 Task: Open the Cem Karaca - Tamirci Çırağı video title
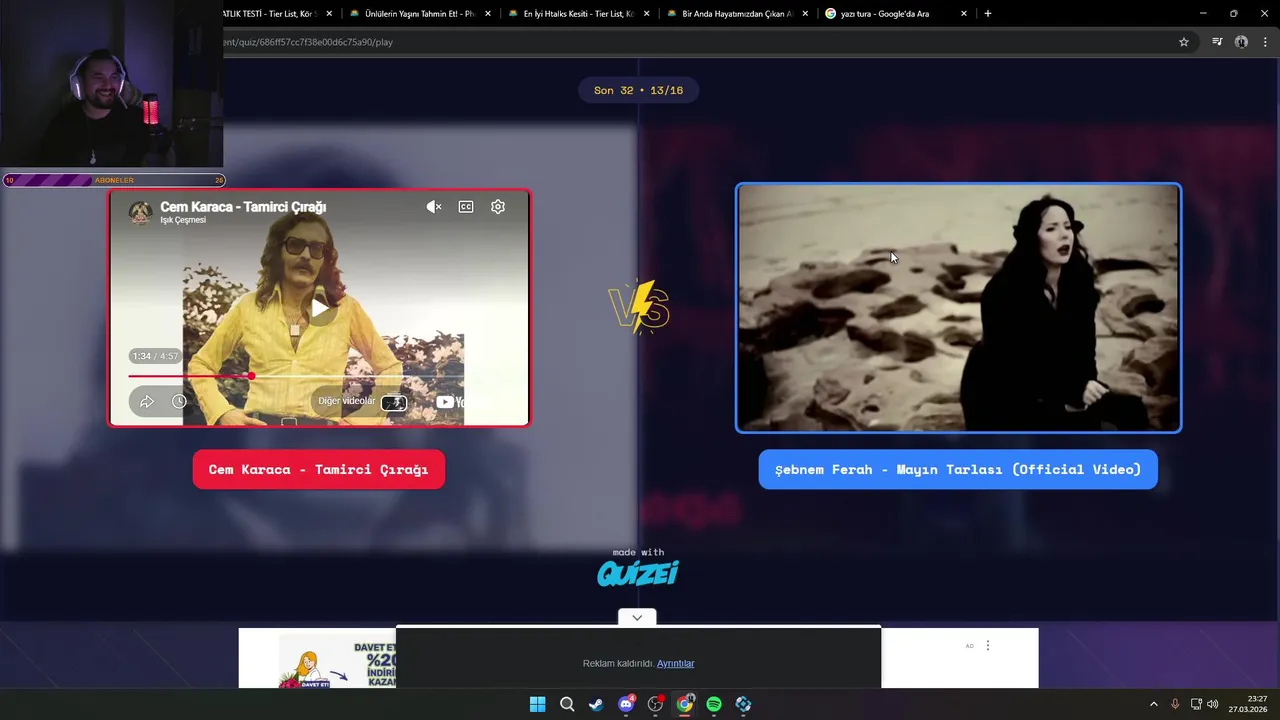point(243,206)
